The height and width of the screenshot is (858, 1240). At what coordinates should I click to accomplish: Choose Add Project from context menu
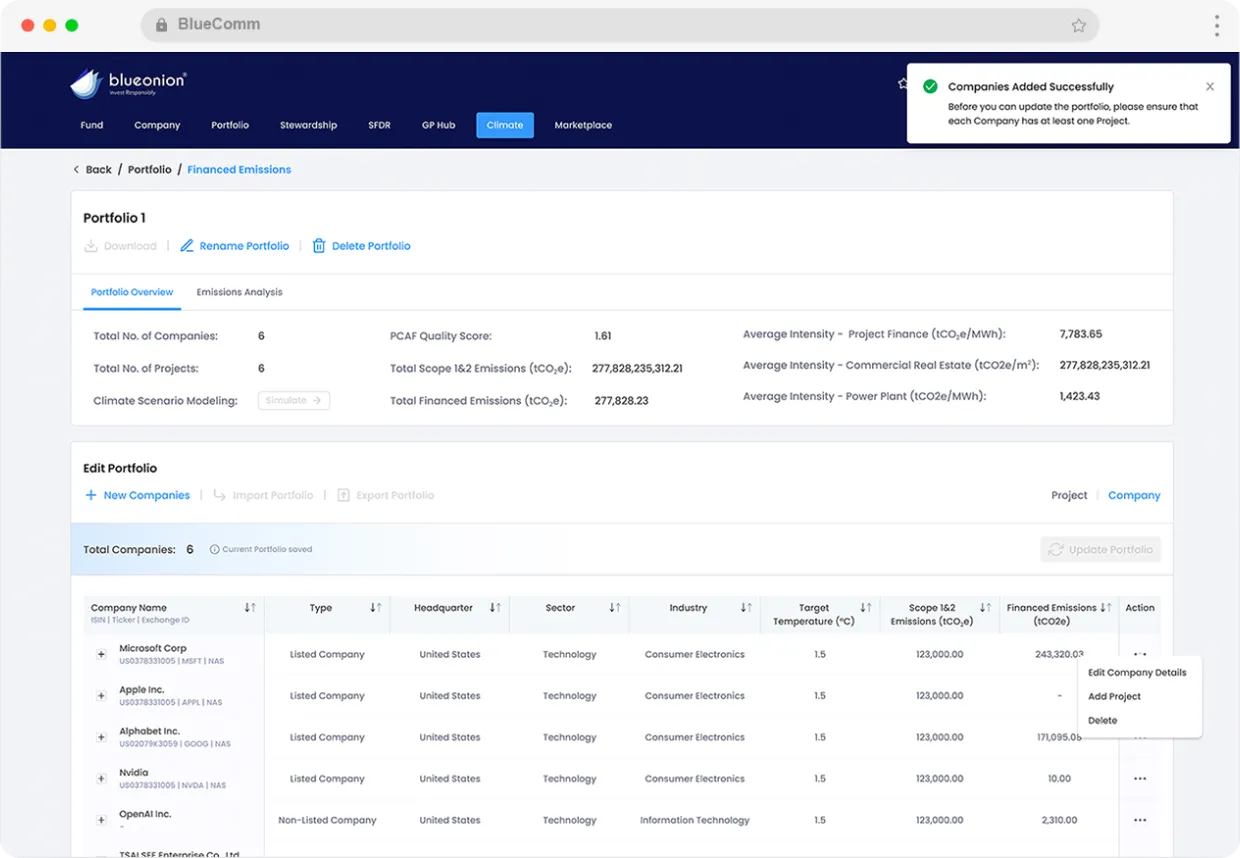point(1114,697)
